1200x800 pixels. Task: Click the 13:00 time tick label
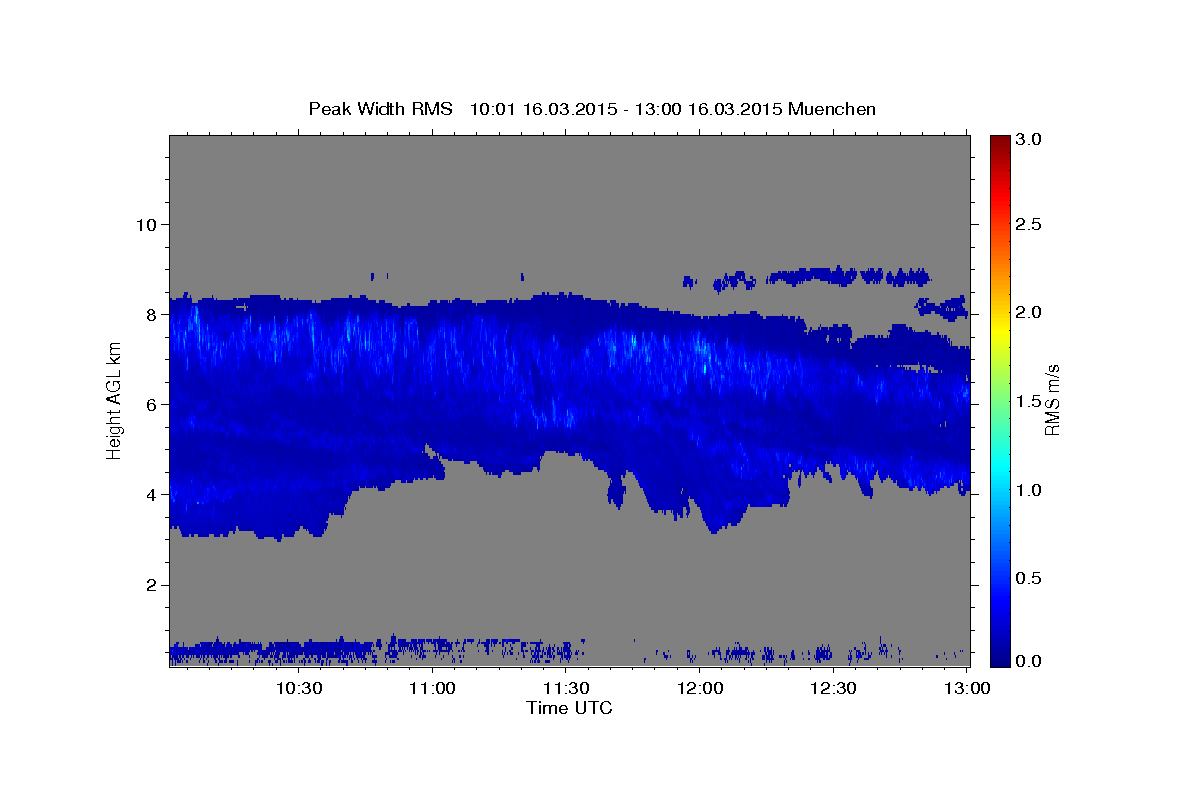point(967,688)
